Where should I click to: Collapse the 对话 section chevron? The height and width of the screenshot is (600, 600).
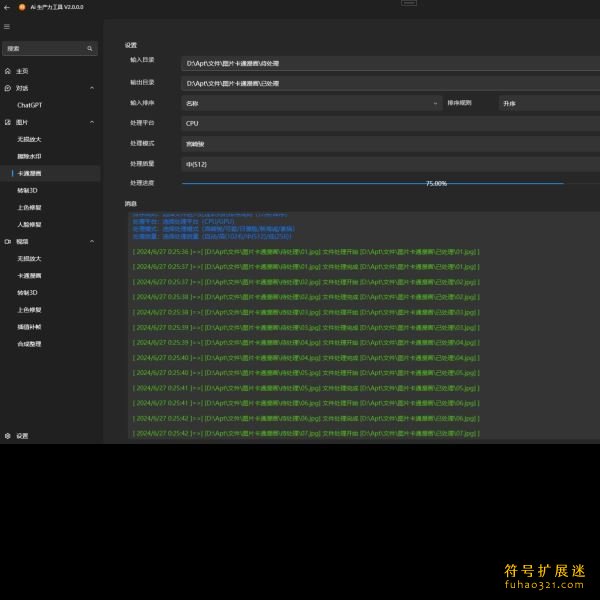92,88
